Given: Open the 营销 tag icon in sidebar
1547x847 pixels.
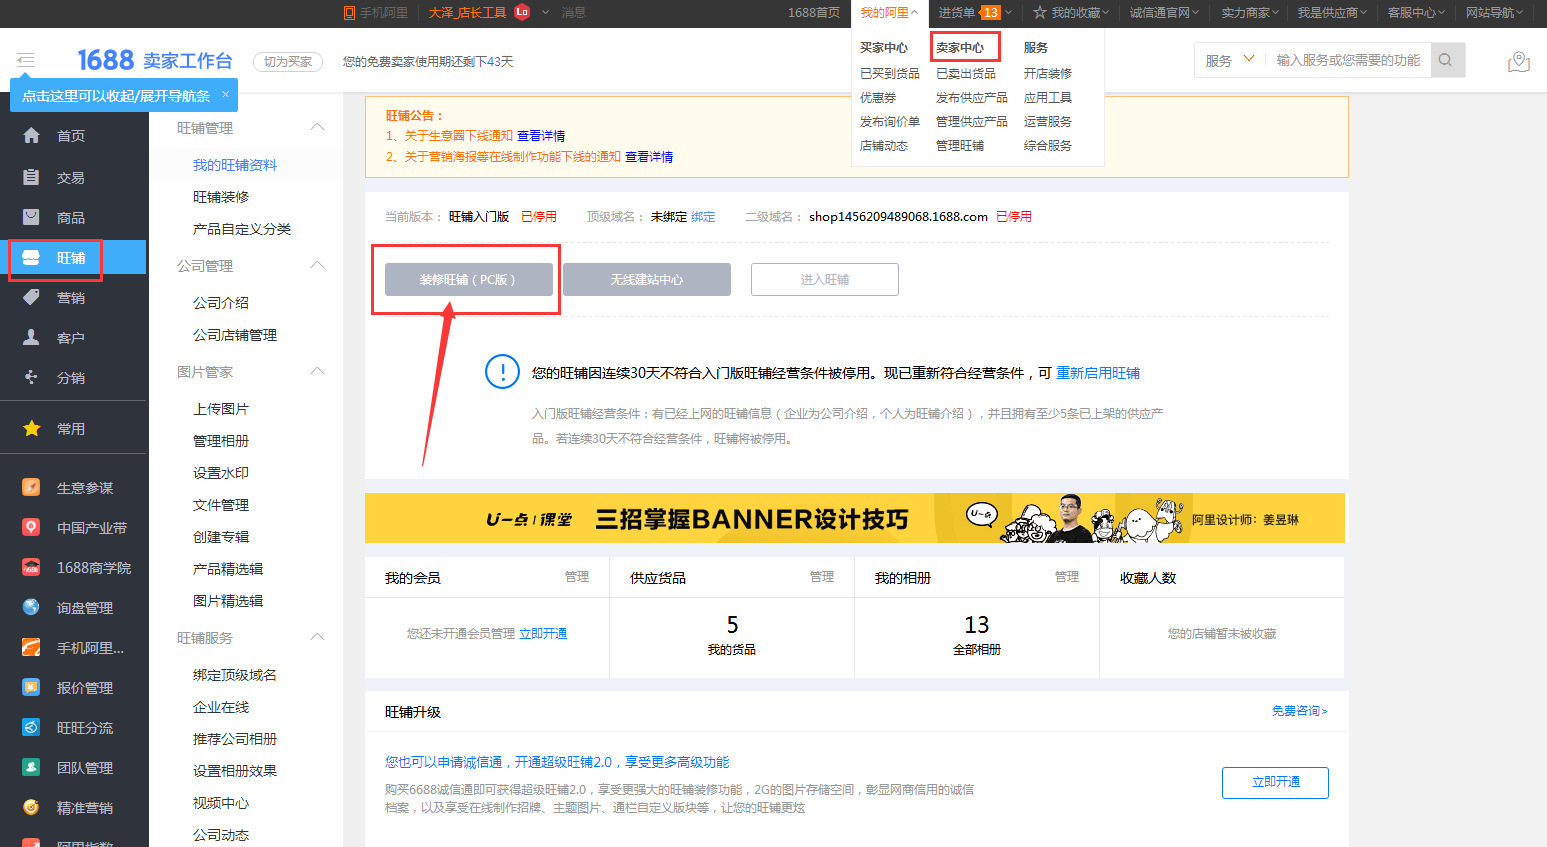Looking at the screenshot, I should pyautogui.click(x=32, y=297).
